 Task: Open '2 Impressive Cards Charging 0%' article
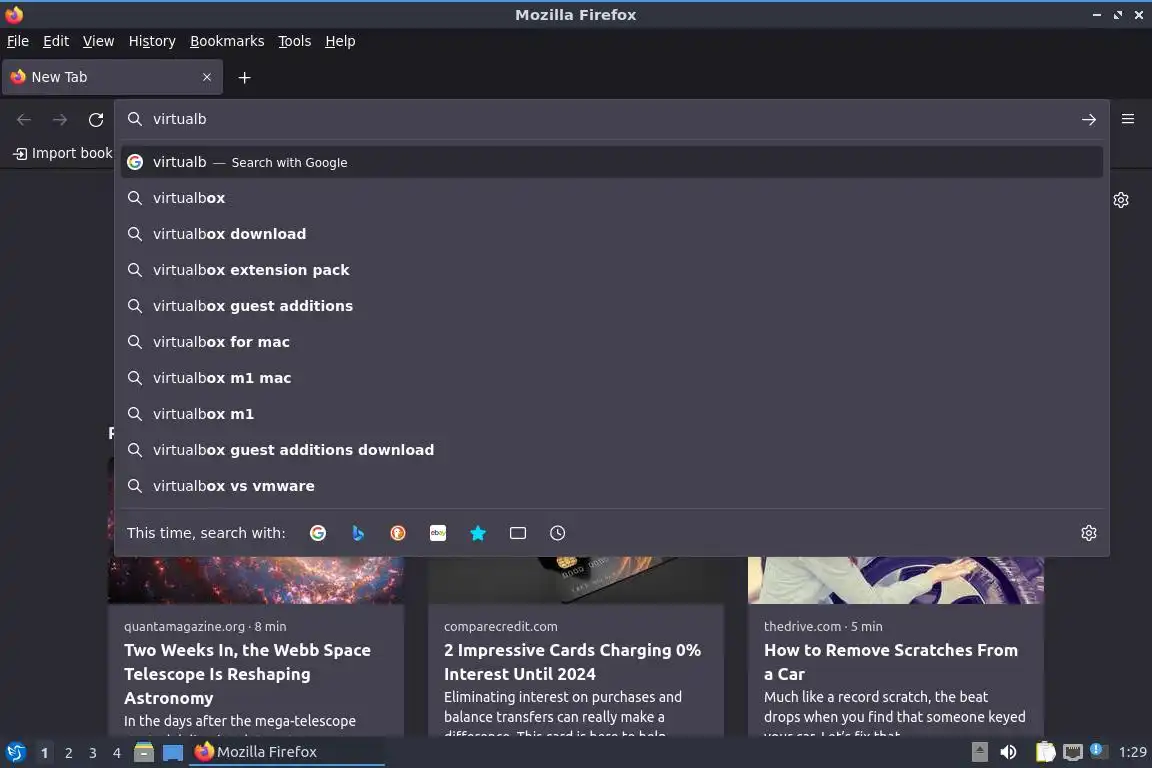(x=572, y=661)
